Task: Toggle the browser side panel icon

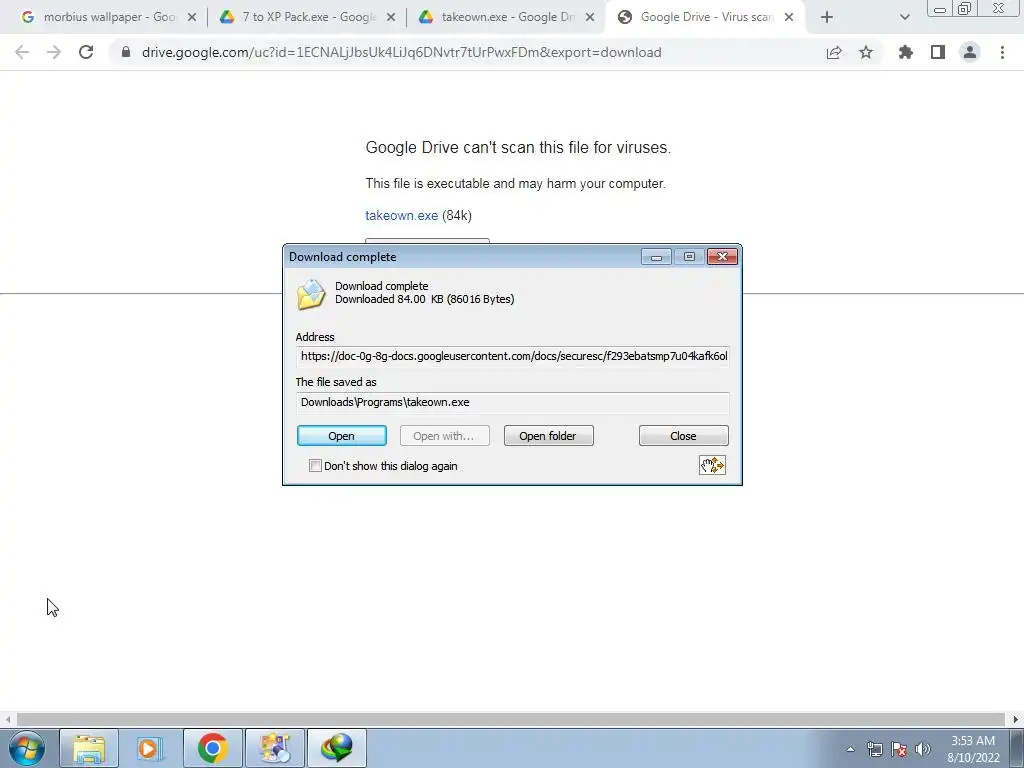Action: coord(938,52)
